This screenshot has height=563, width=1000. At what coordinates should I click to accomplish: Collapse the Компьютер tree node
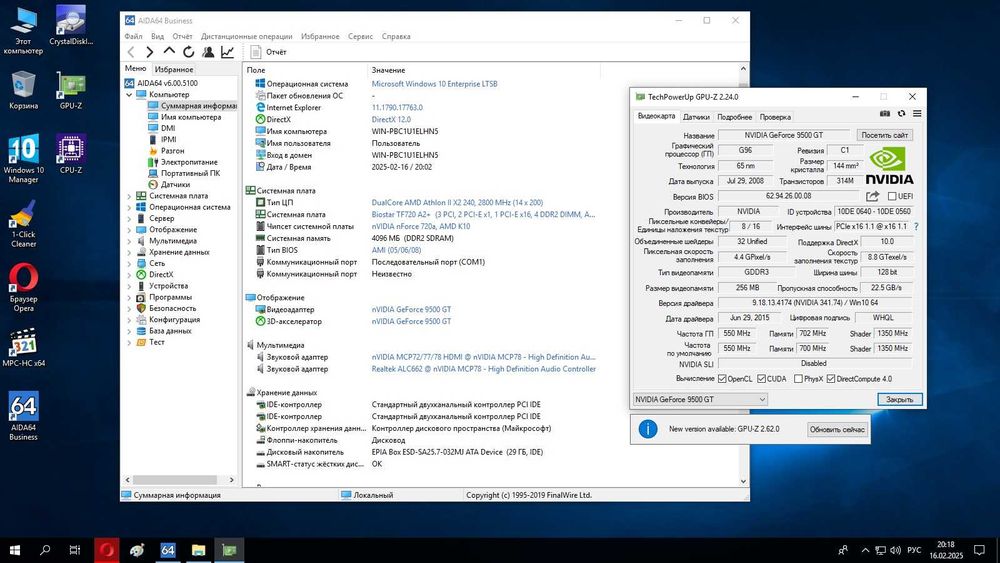click(x=129, y=95)
